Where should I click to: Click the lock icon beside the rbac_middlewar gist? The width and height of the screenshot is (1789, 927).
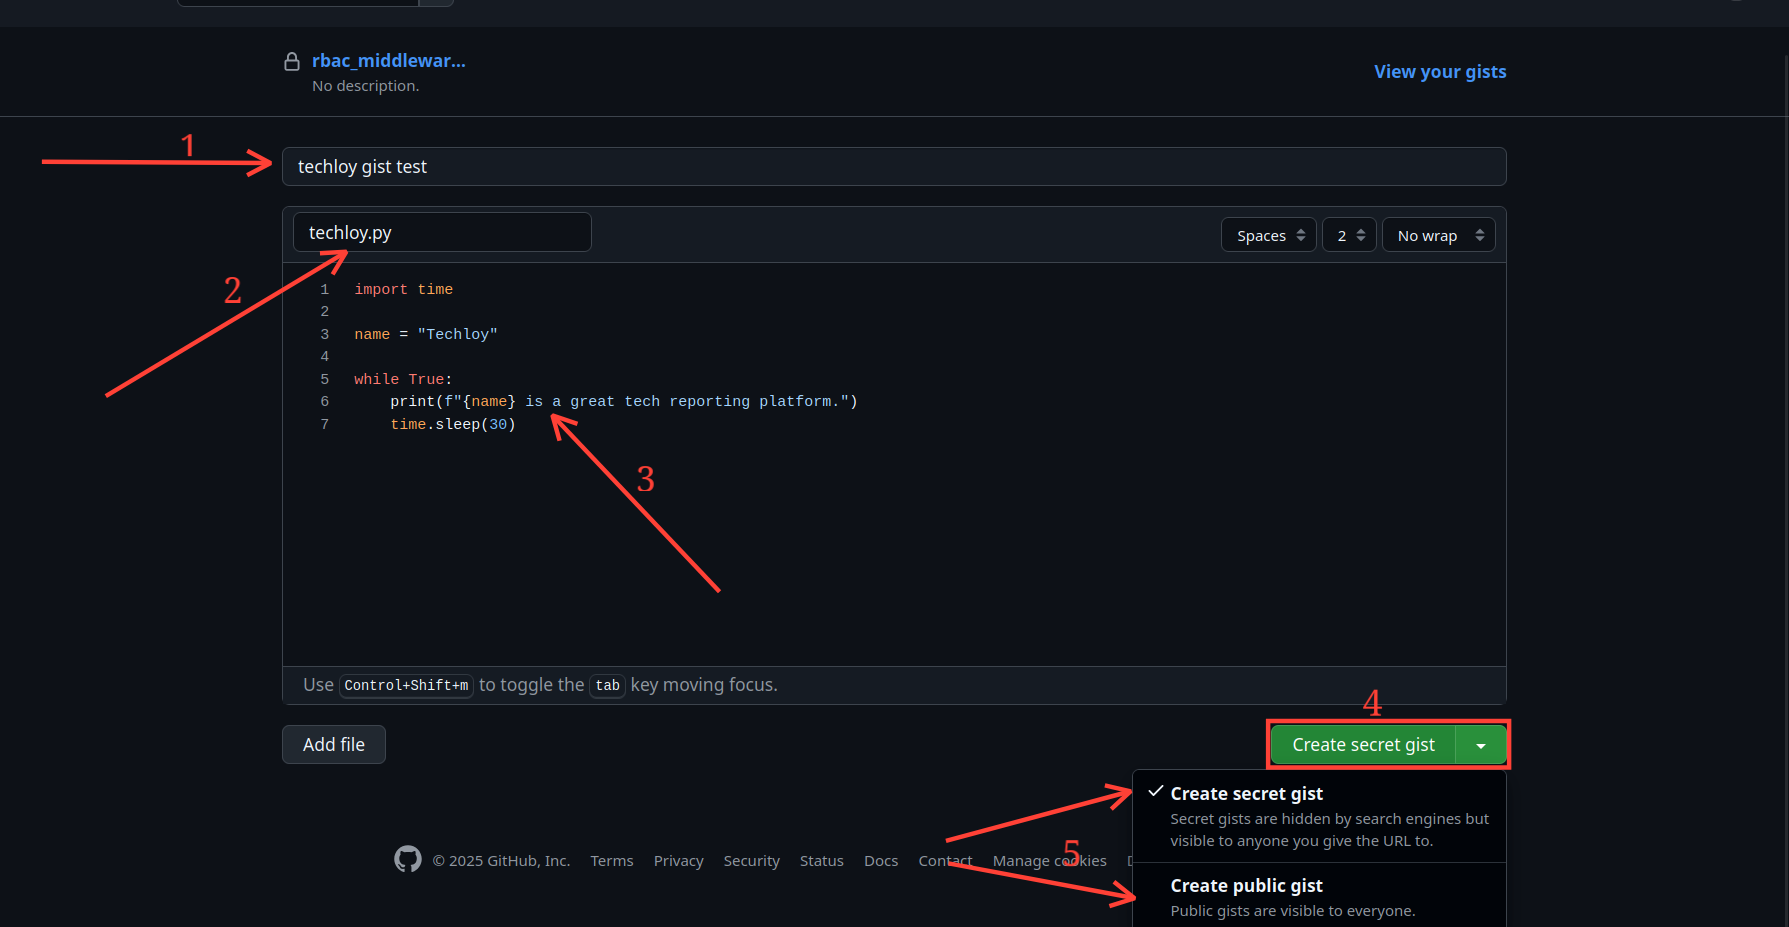point(291,61)
